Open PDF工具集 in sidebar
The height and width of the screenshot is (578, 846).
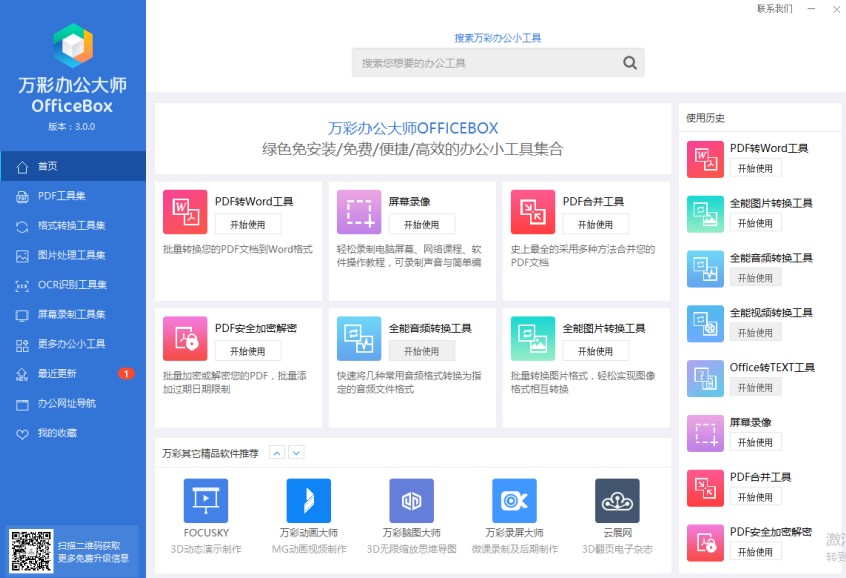tap(73, 196)
